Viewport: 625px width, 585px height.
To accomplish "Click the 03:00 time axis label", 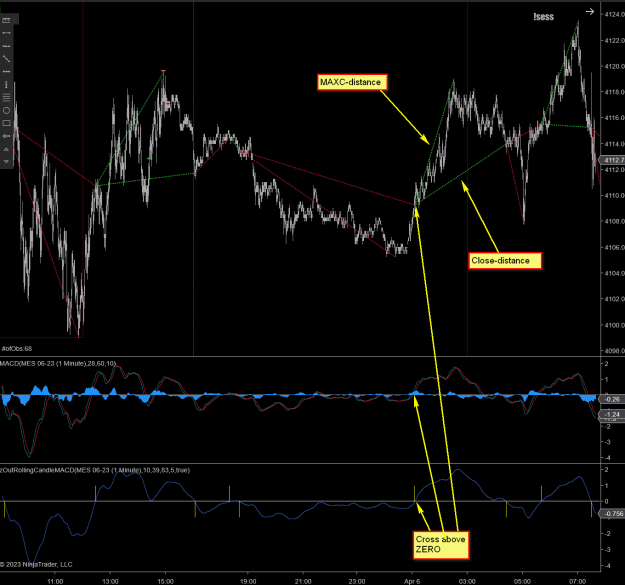I will (x=467, y=581).
